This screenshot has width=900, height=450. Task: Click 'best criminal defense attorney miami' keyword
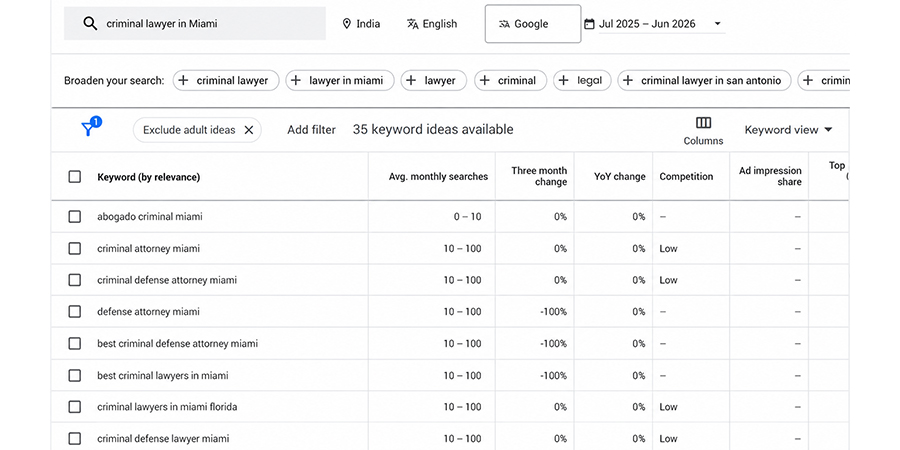(177, 343)
